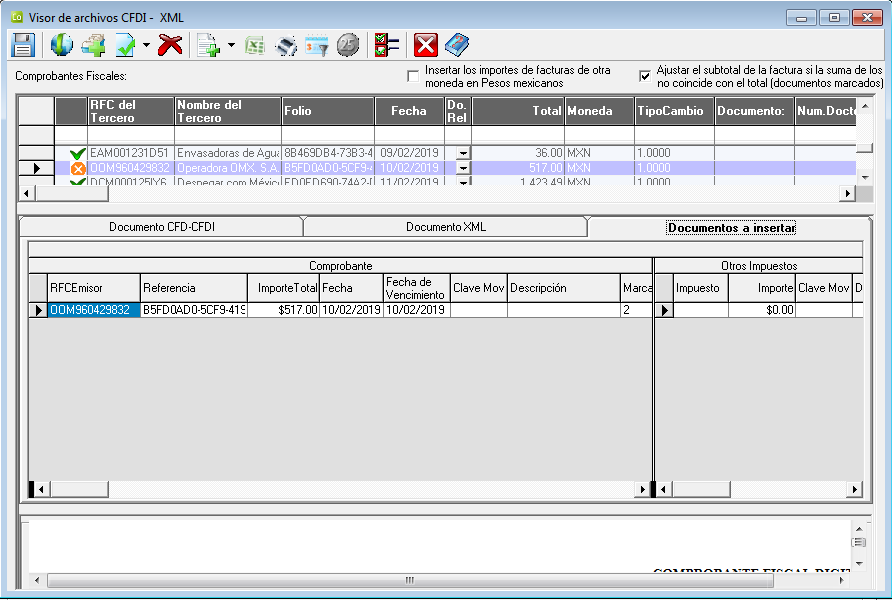The image size is (892, 600).
Task: Enable insert foreign currency amounts in pesos
Action: tap(413, 77)
